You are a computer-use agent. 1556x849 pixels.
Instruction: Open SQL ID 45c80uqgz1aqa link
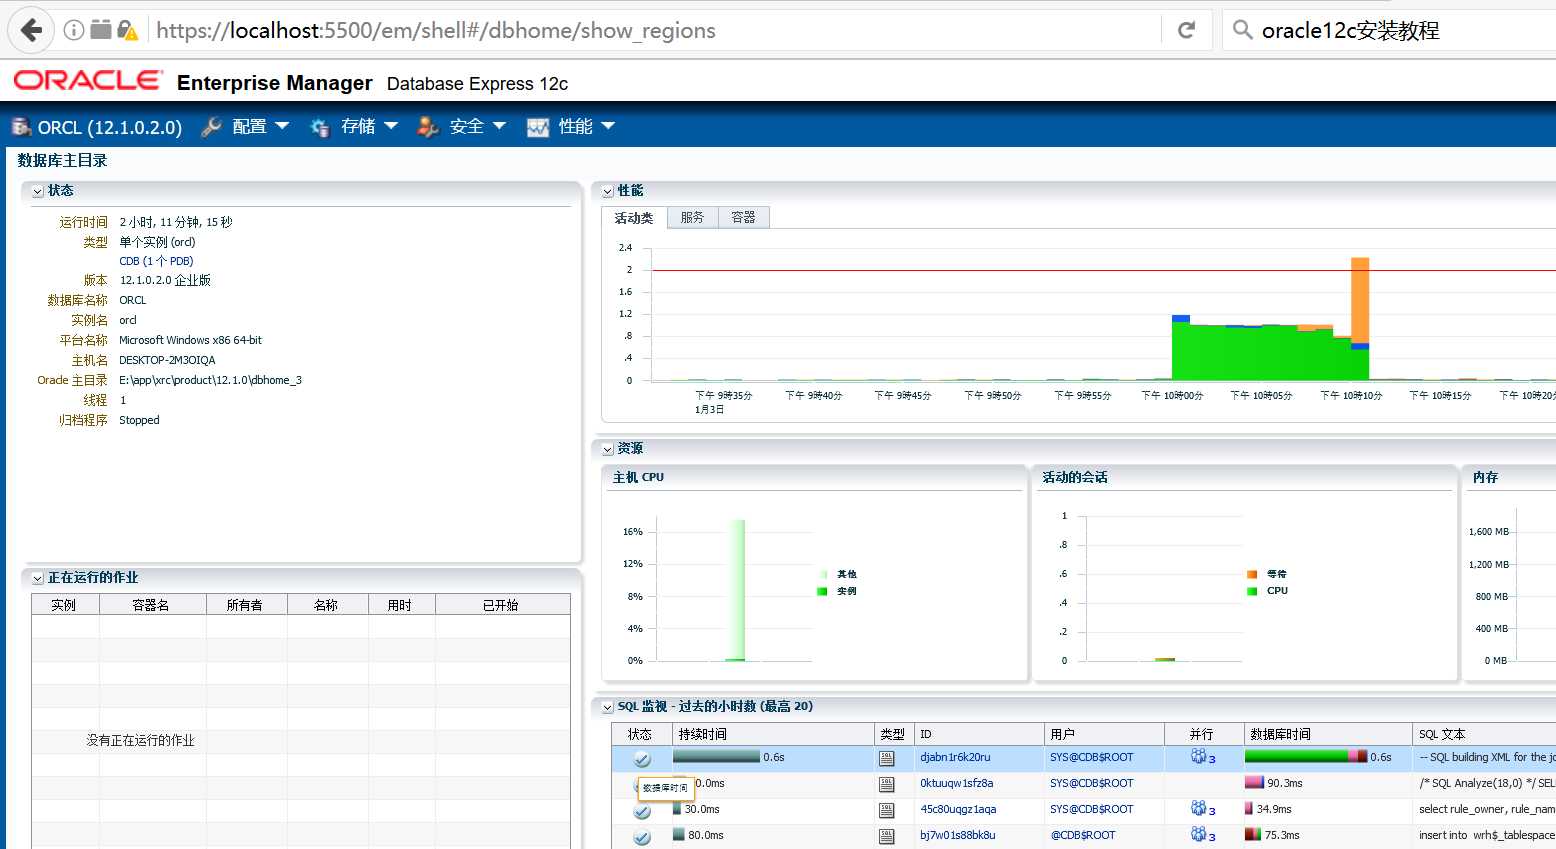(958, 810)
